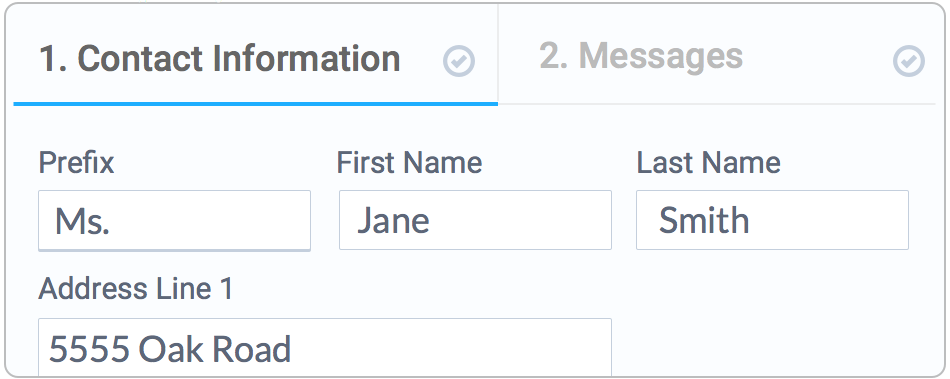Focus the First Name field containing Jane
This screenshot has width=950, height=379.
pos(475,220)
